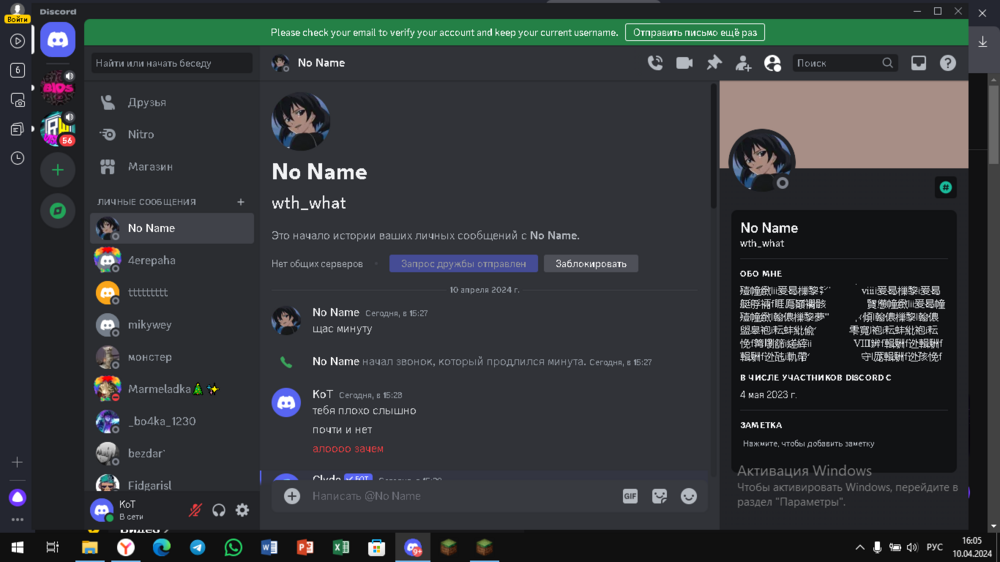This screenshot has height=562, width=1000.
Task: Click the friend request sent button
Action: click(x=464, y=263)
